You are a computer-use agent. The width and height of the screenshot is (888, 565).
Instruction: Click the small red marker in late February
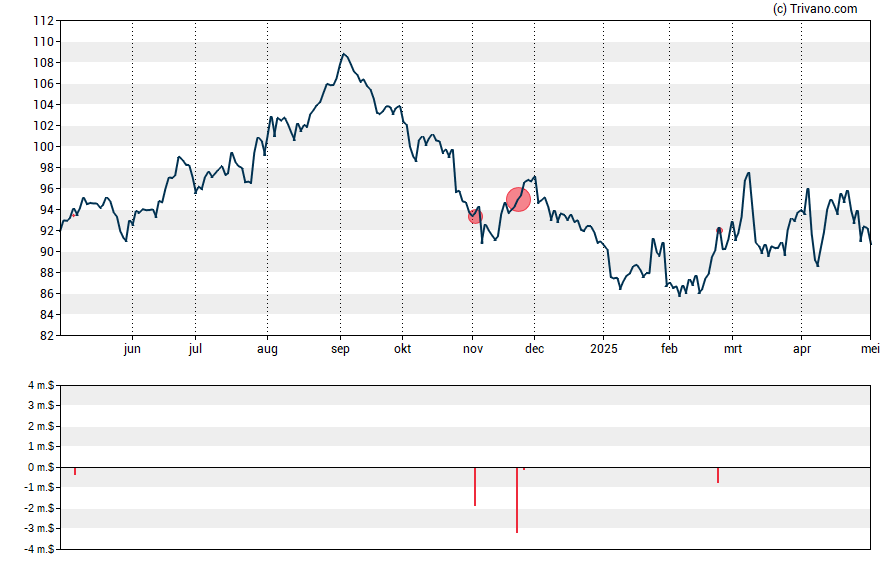tap(719, 230)
